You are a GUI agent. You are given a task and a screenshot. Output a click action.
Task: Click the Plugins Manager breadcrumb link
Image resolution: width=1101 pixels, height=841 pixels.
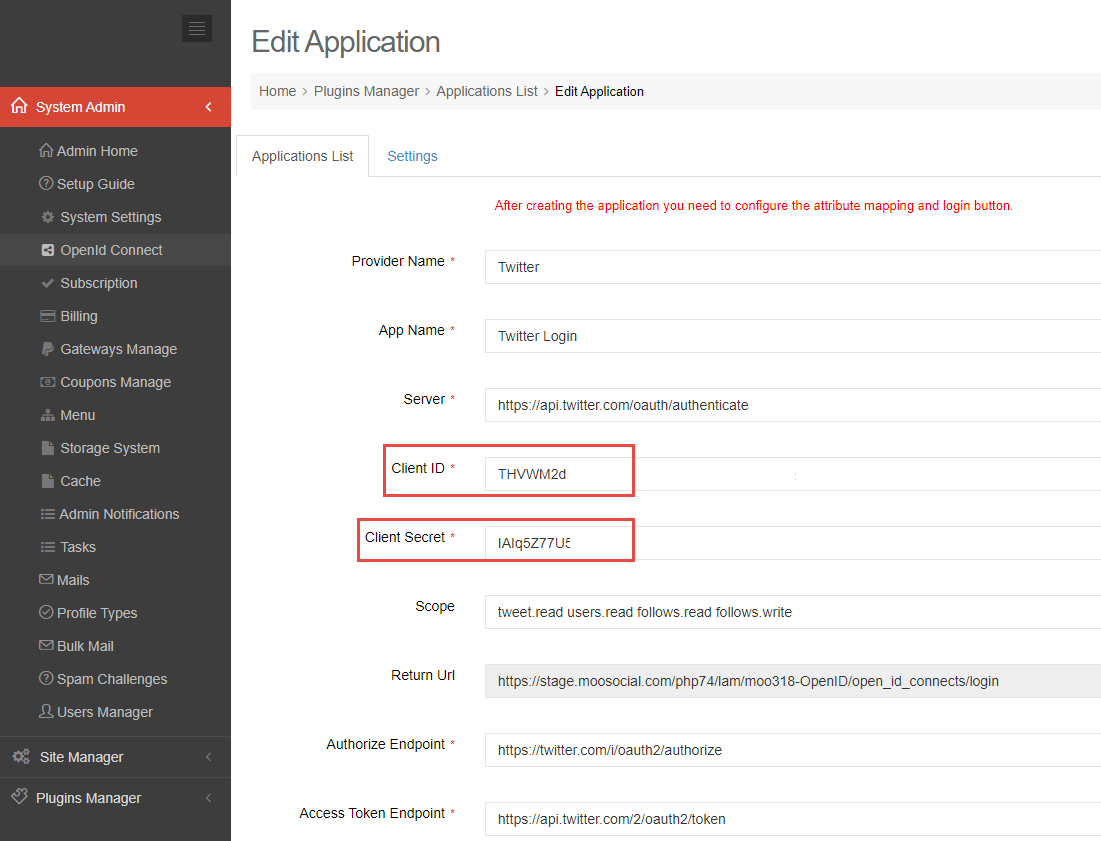pos(366,91)
